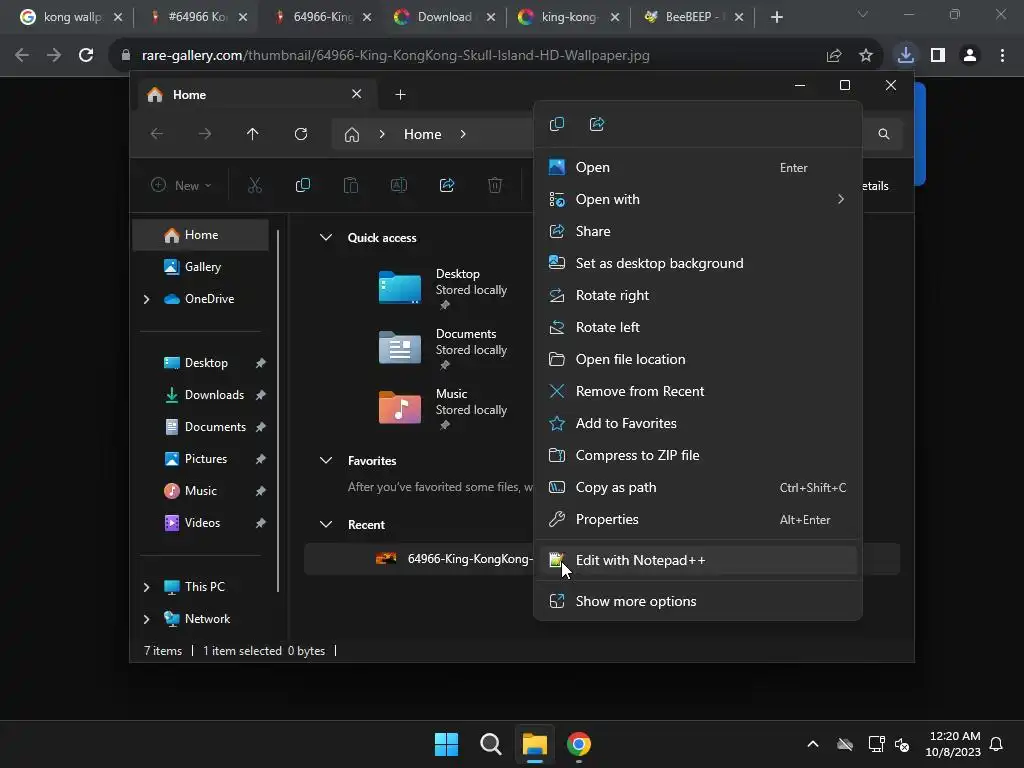Image resolution: width=1024 pixels, height=768 pixels.
Task: Click Chrome's side panel icon
Action: pos(938,56)
